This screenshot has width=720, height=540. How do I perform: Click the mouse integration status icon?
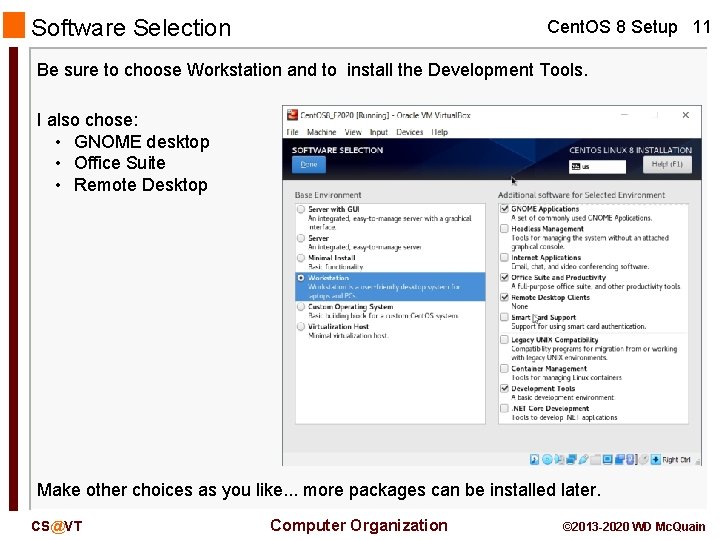tap(644, 460)
